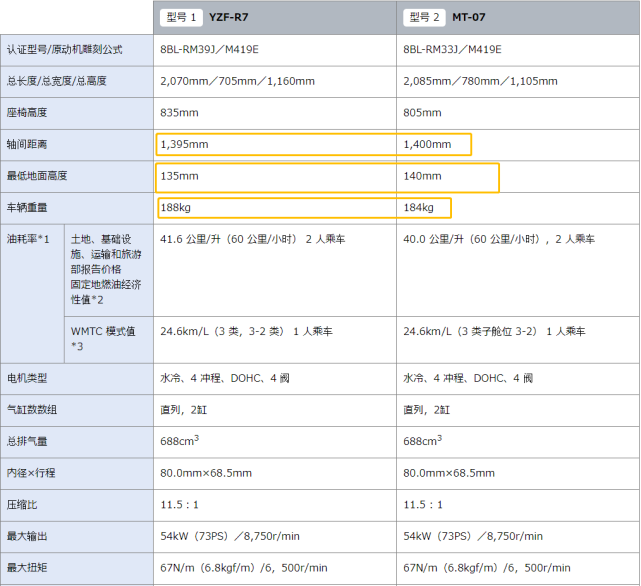Image resolution: width=641 pixels, height=586 pixels.
Task: Click MT-07 80.0mm×68.5mm value
Action: (449, 473)
